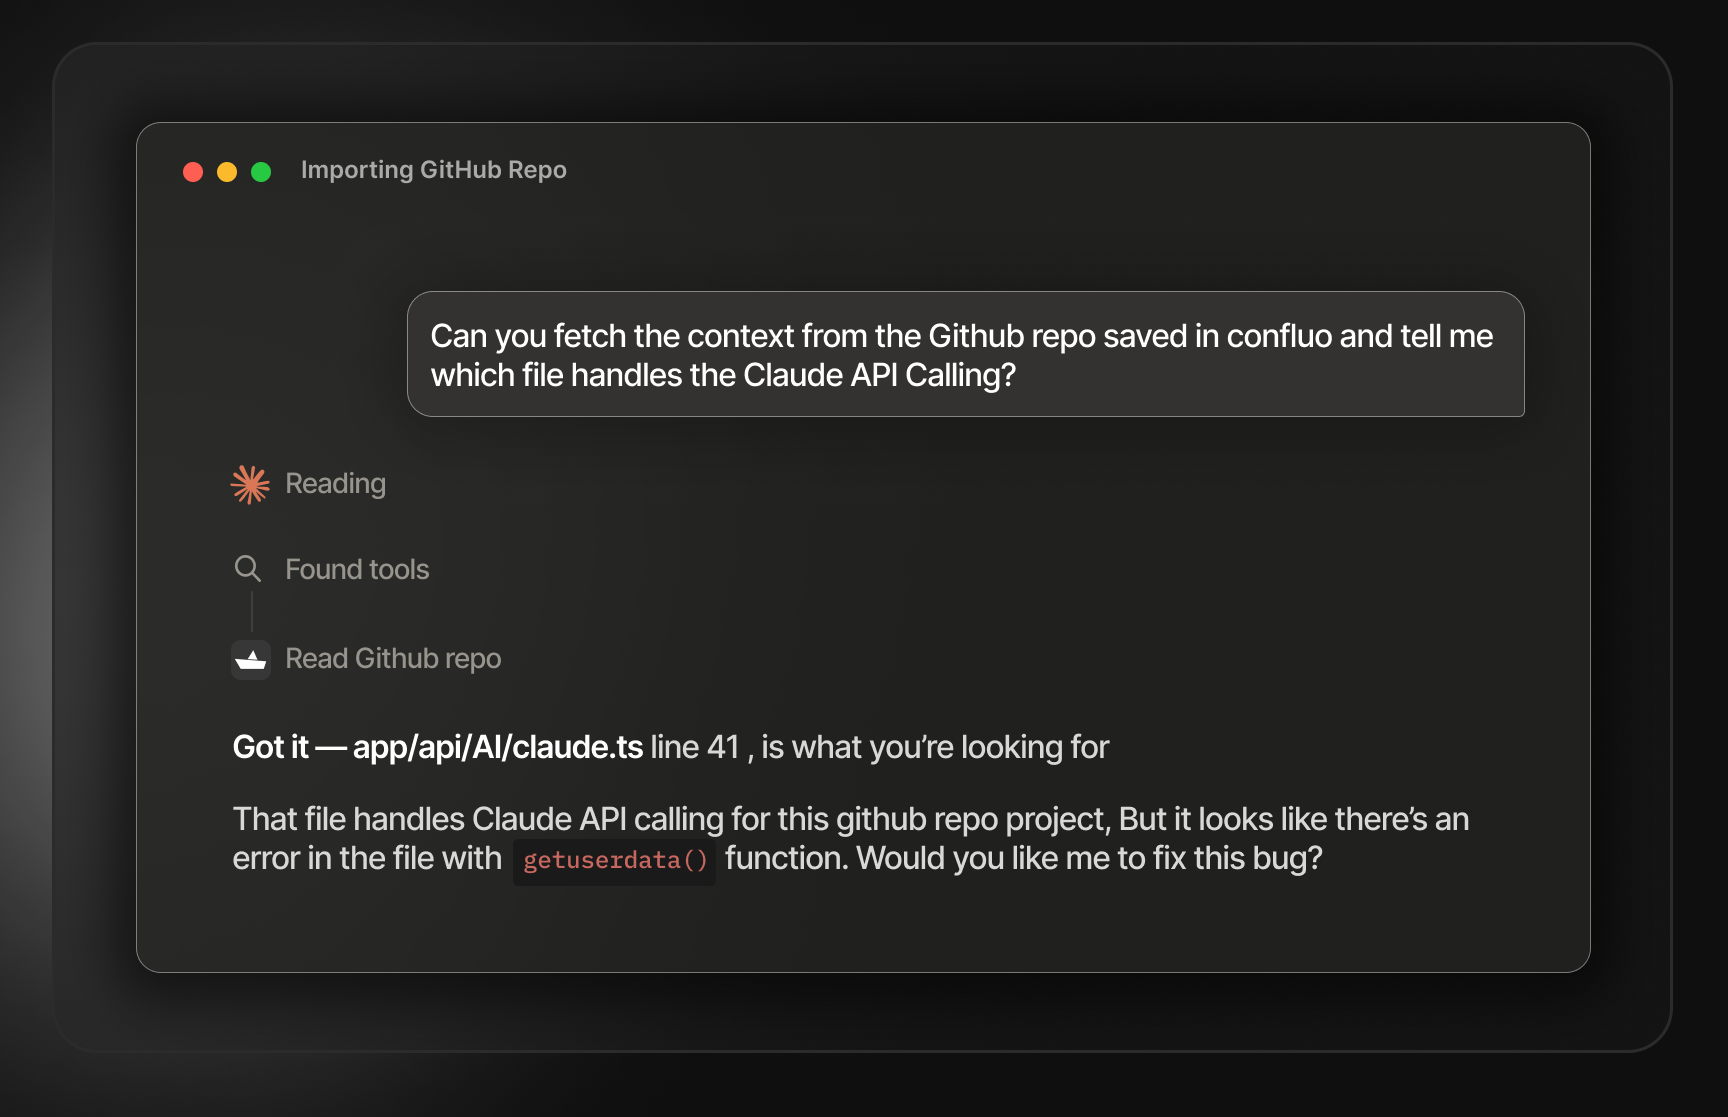Click the Found tools magnifier icon

coord(248,569)
